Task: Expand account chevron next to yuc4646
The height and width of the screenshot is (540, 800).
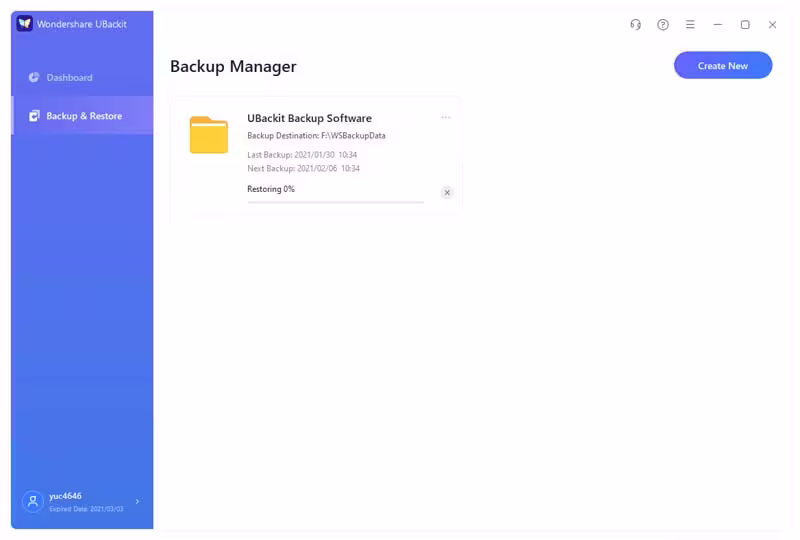Action: [137, 502]
